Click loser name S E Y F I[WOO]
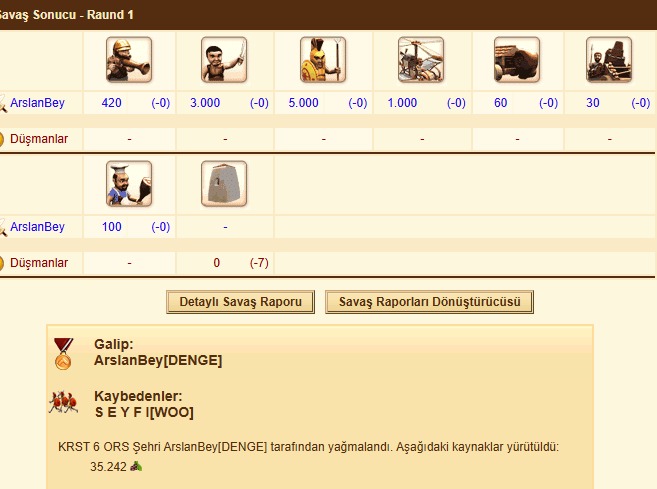 [x=144, y=412]
